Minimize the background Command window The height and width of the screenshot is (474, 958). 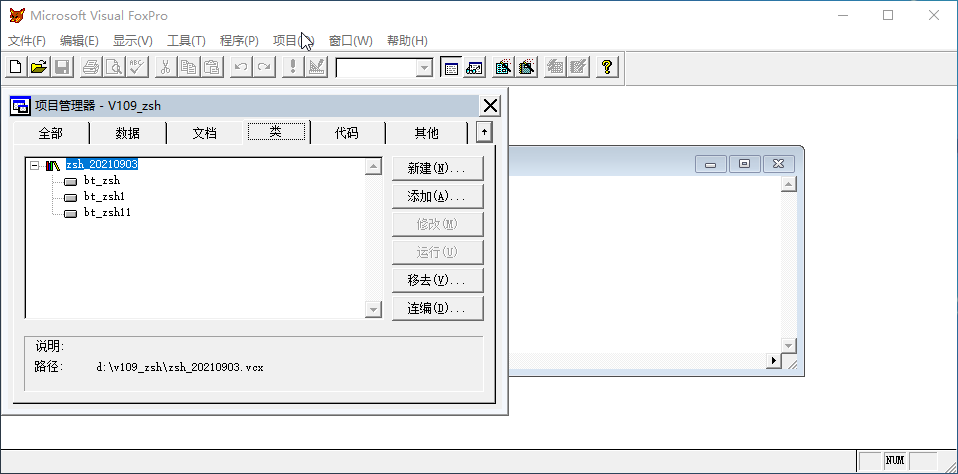[711, 164]
